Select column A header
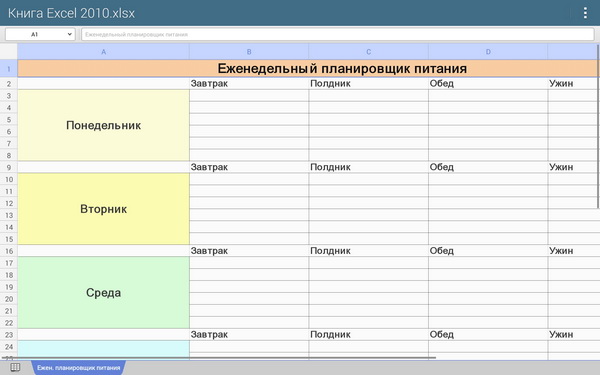This screenshot has width=600, height=375. [x=103, y=52]
